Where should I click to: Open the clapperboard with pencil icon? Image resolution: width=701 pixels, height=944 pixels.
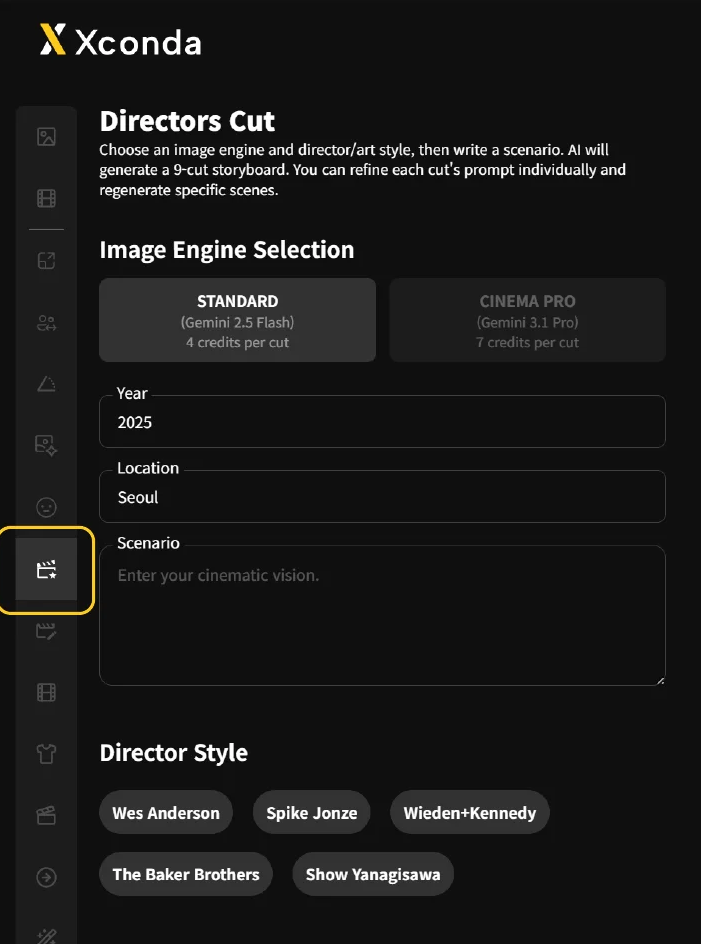pos(46,631)
